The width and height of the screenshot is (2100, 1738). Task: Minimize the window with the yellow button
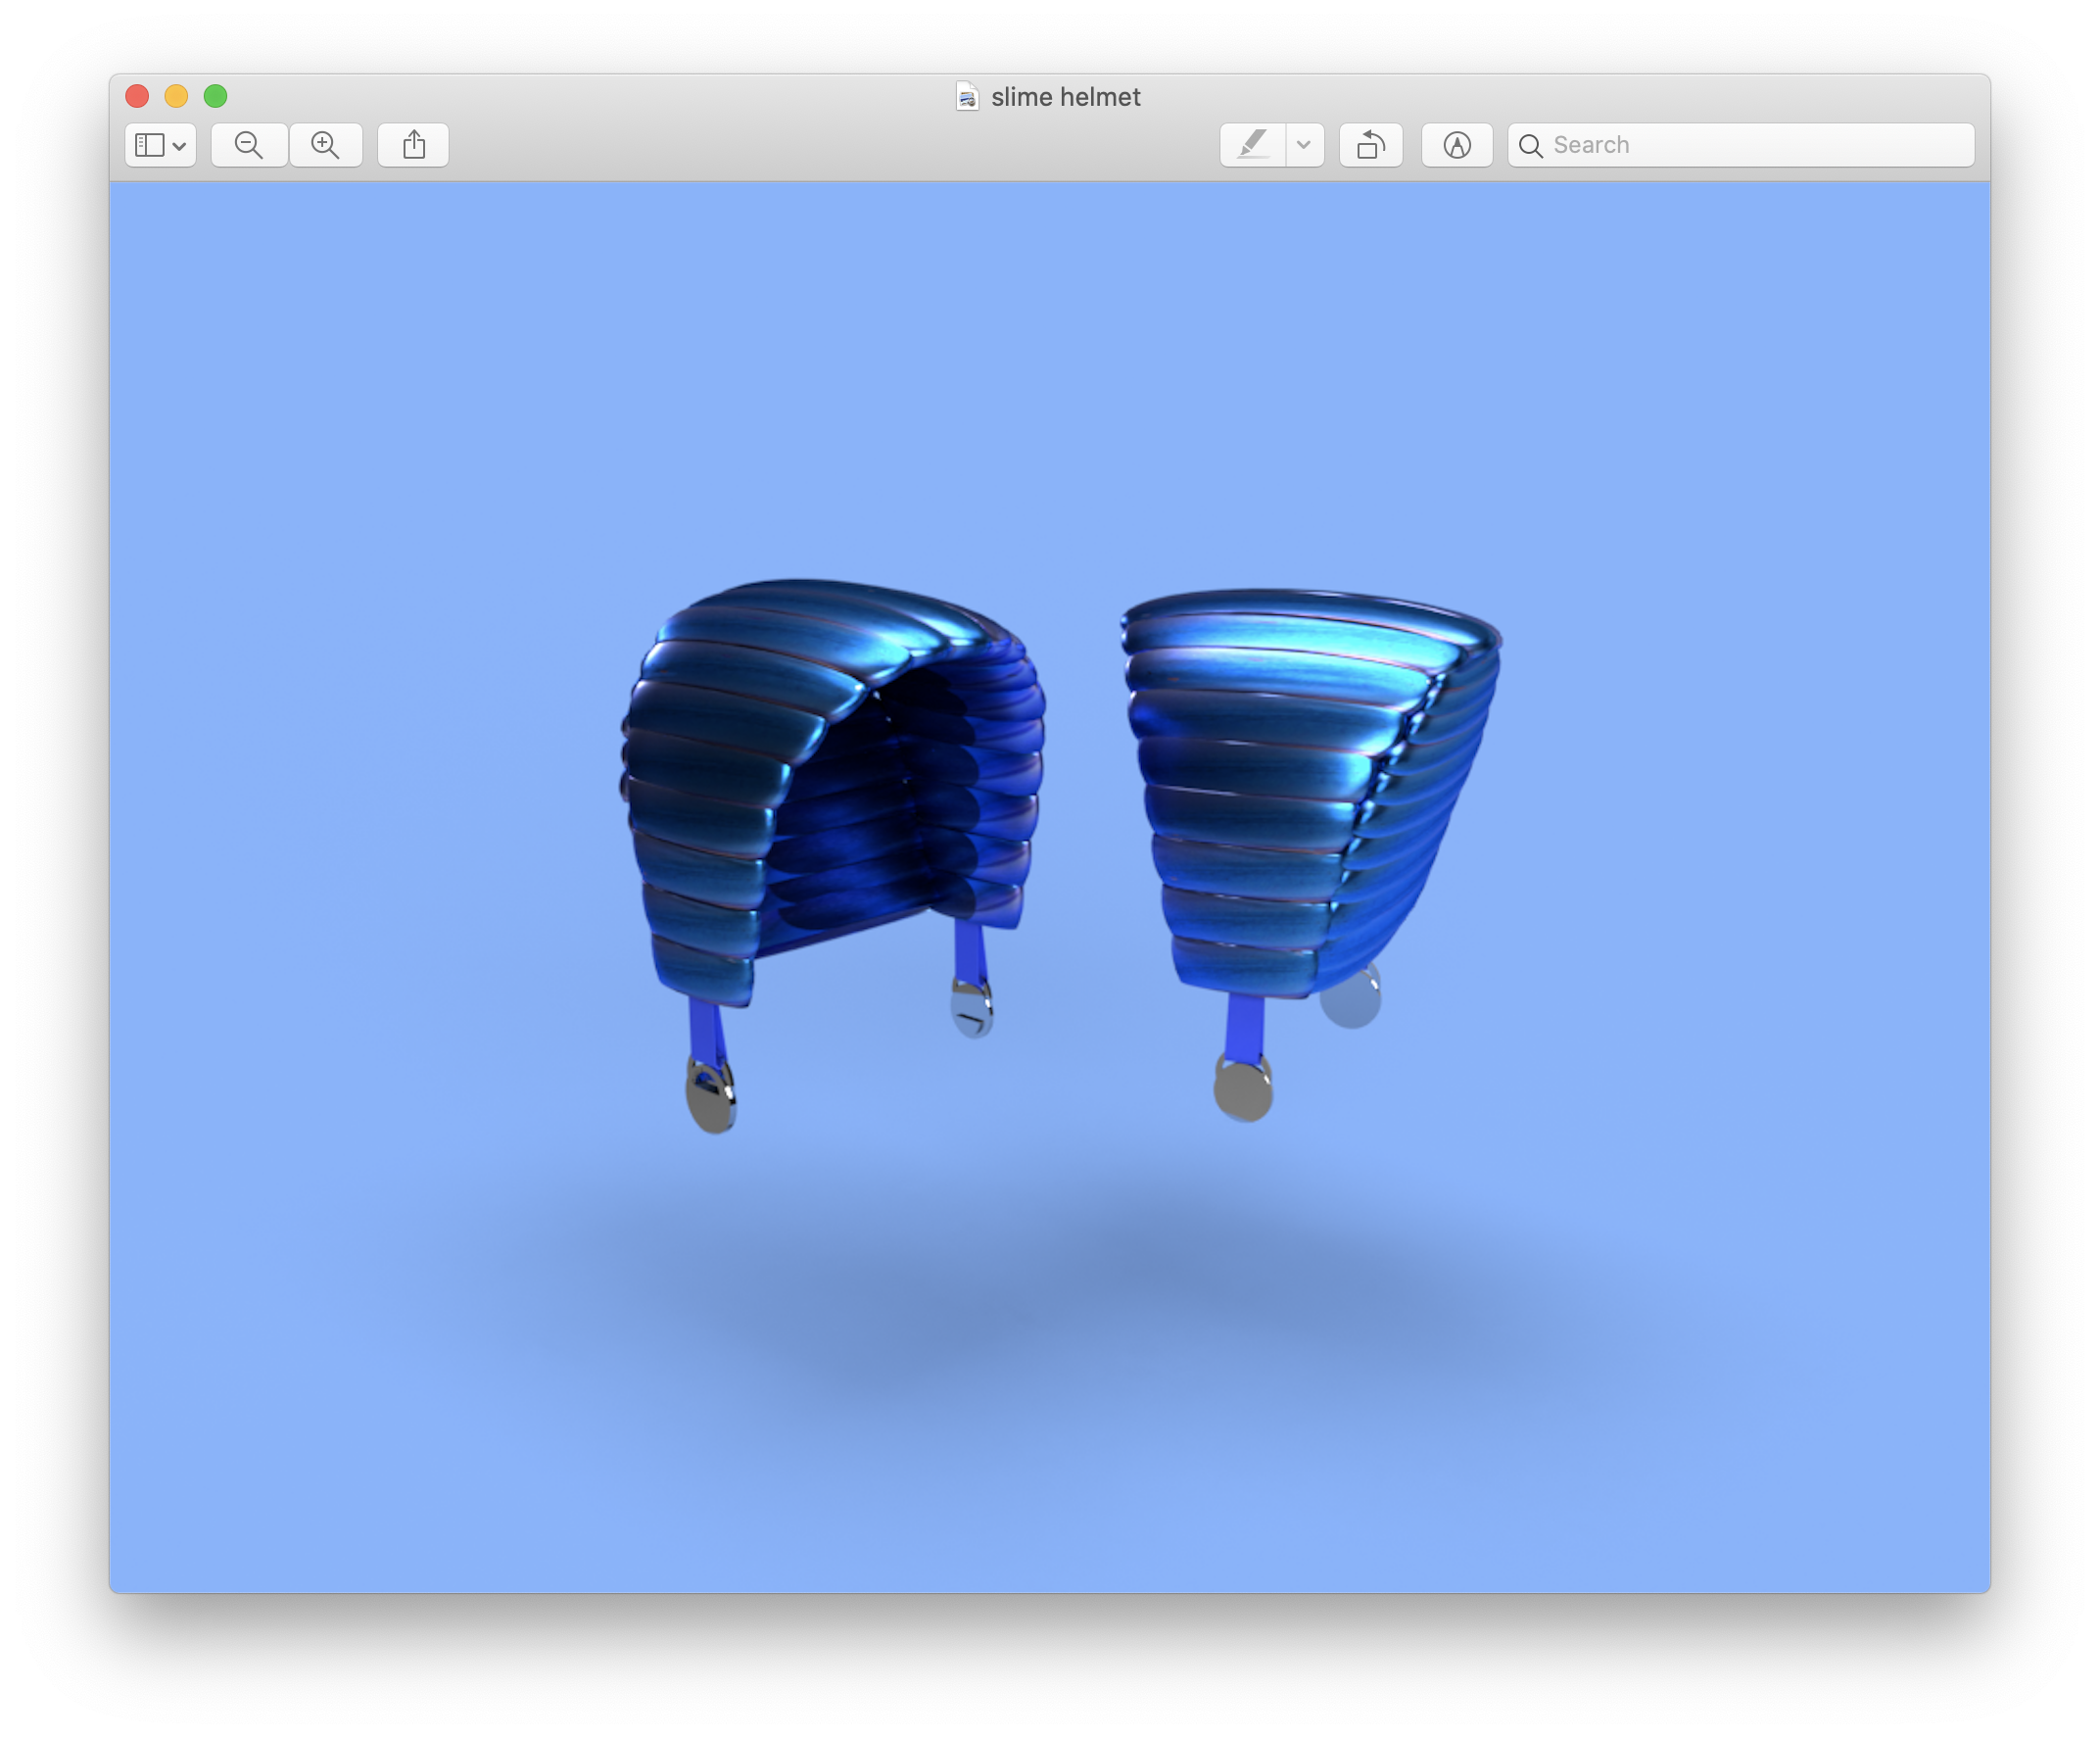pyautogui.click(x=176, y=96)
